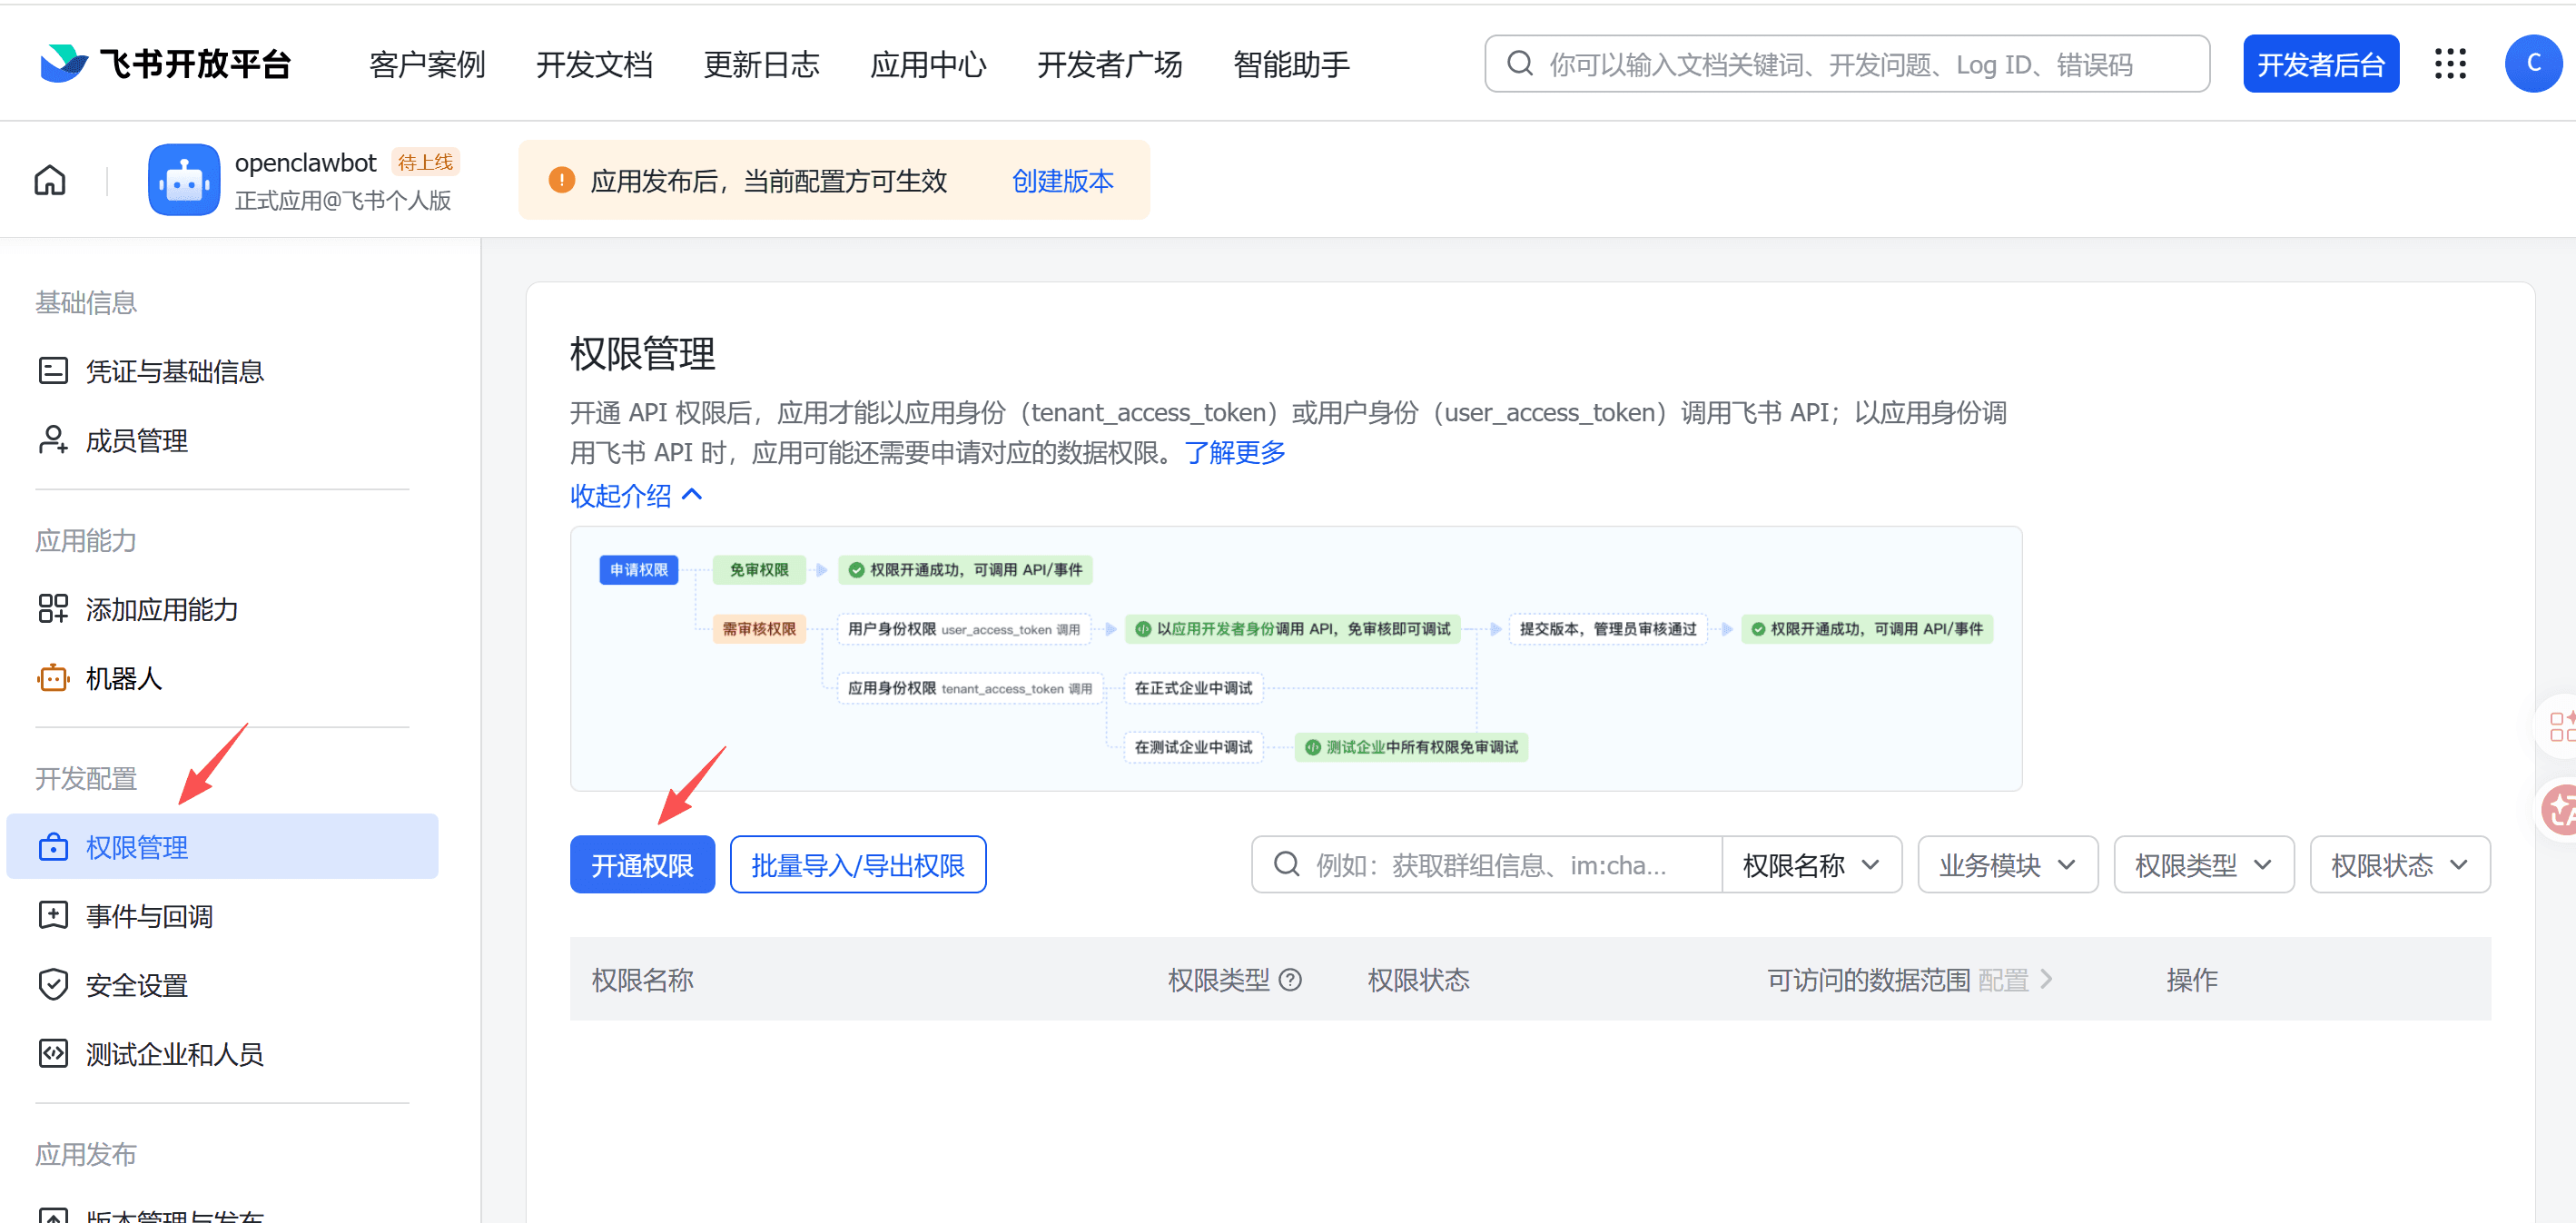Open 开发文档 in top navigation
Screen dimensions: 2576x1223
[x=594, y=65]
